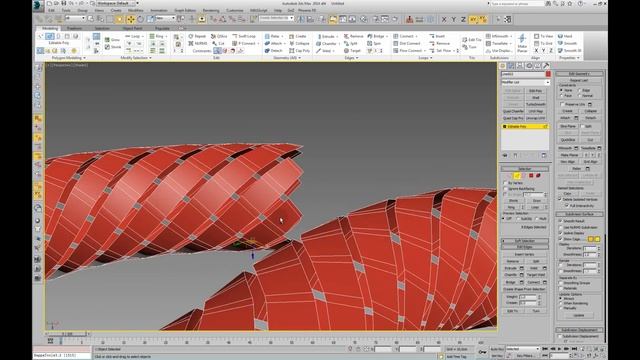Image resolution: width=640 pixels, height=360 pixels.
Task: Switch to the Object Paint ribbon tab
Action: 132,28
